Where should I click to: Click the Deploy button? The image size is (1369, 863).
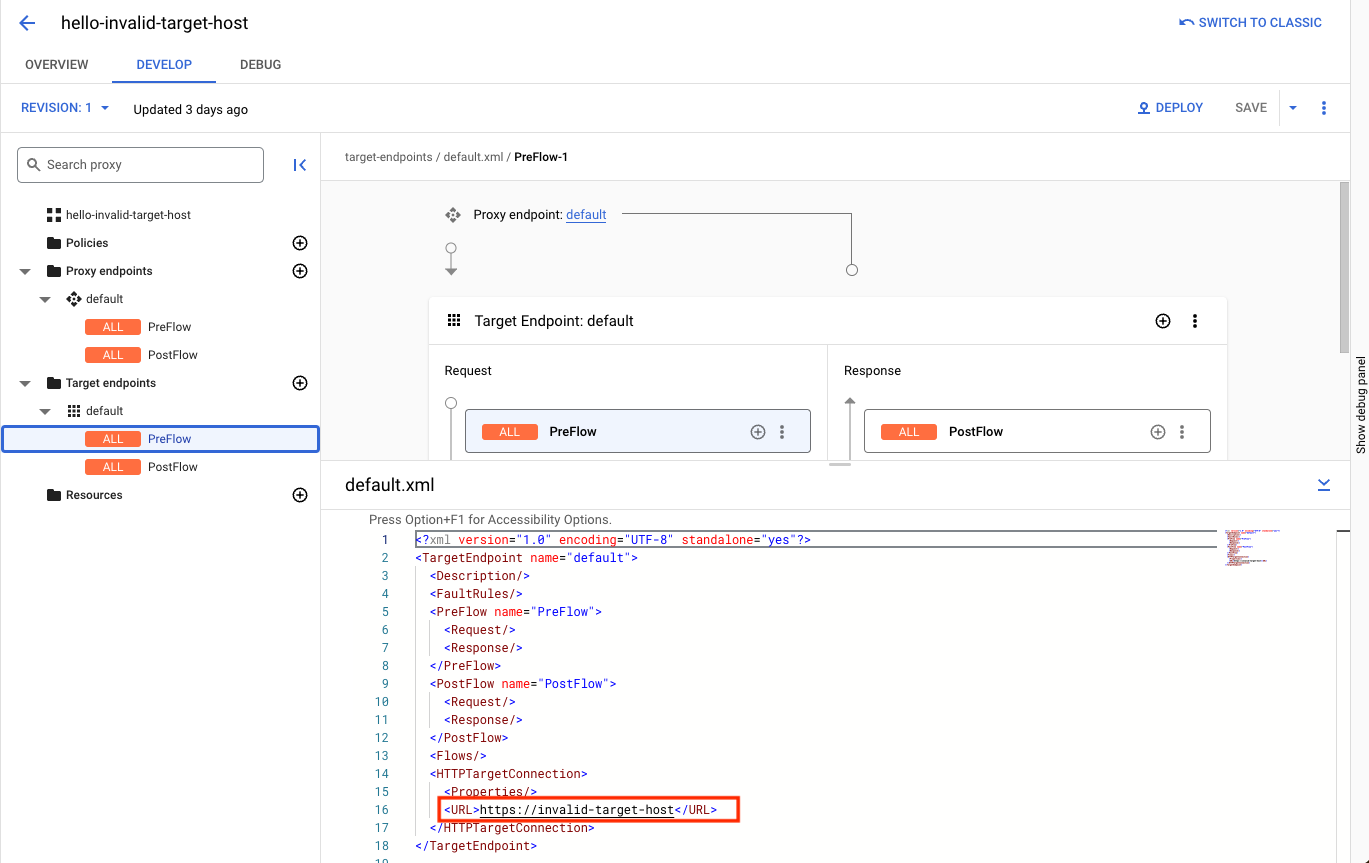click(1170, 108)
